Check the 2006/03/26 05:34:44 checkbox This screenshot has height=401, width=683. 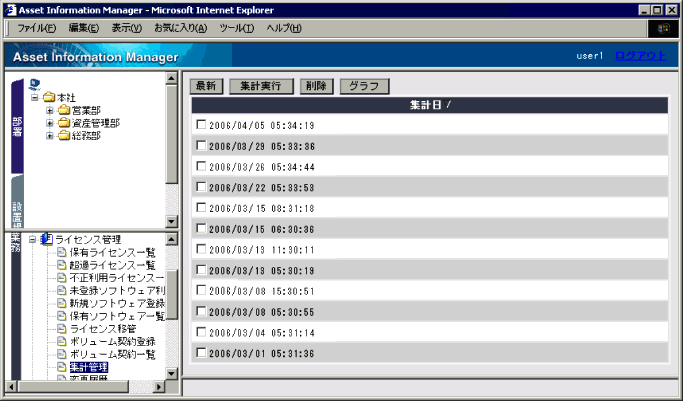[x=201, y=166]
